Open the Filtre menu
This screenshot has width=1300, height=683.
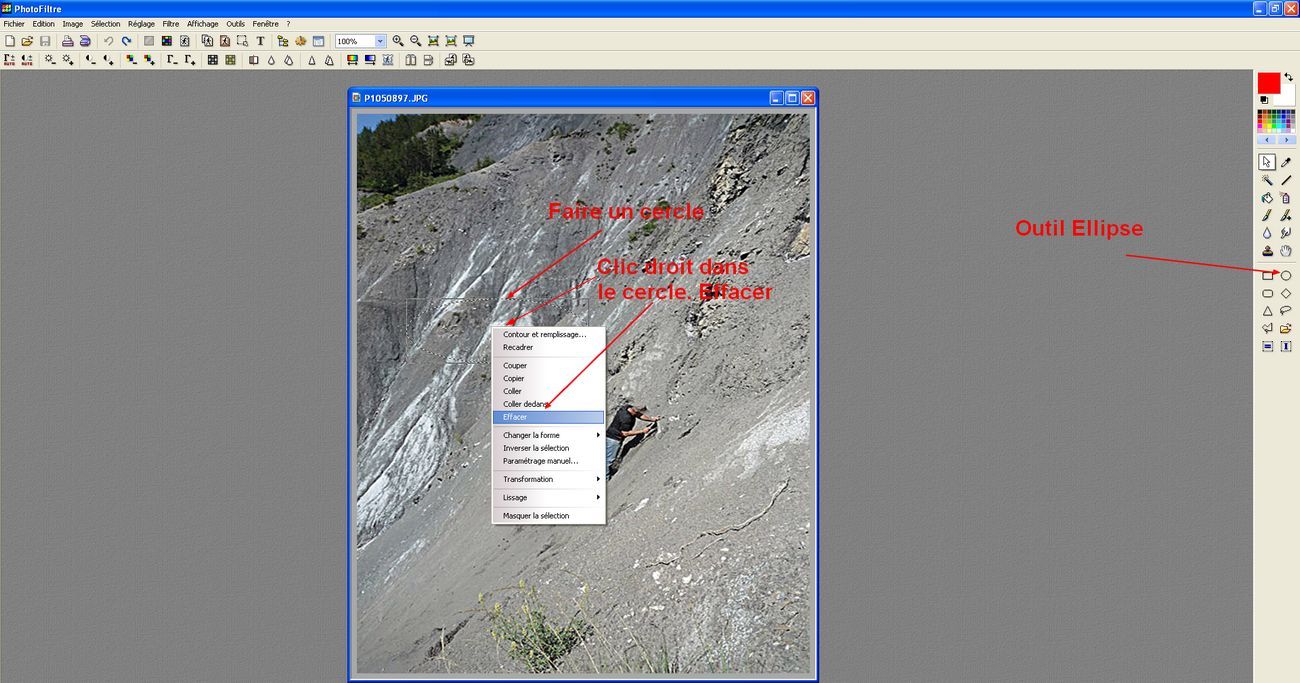click(171, 24)
